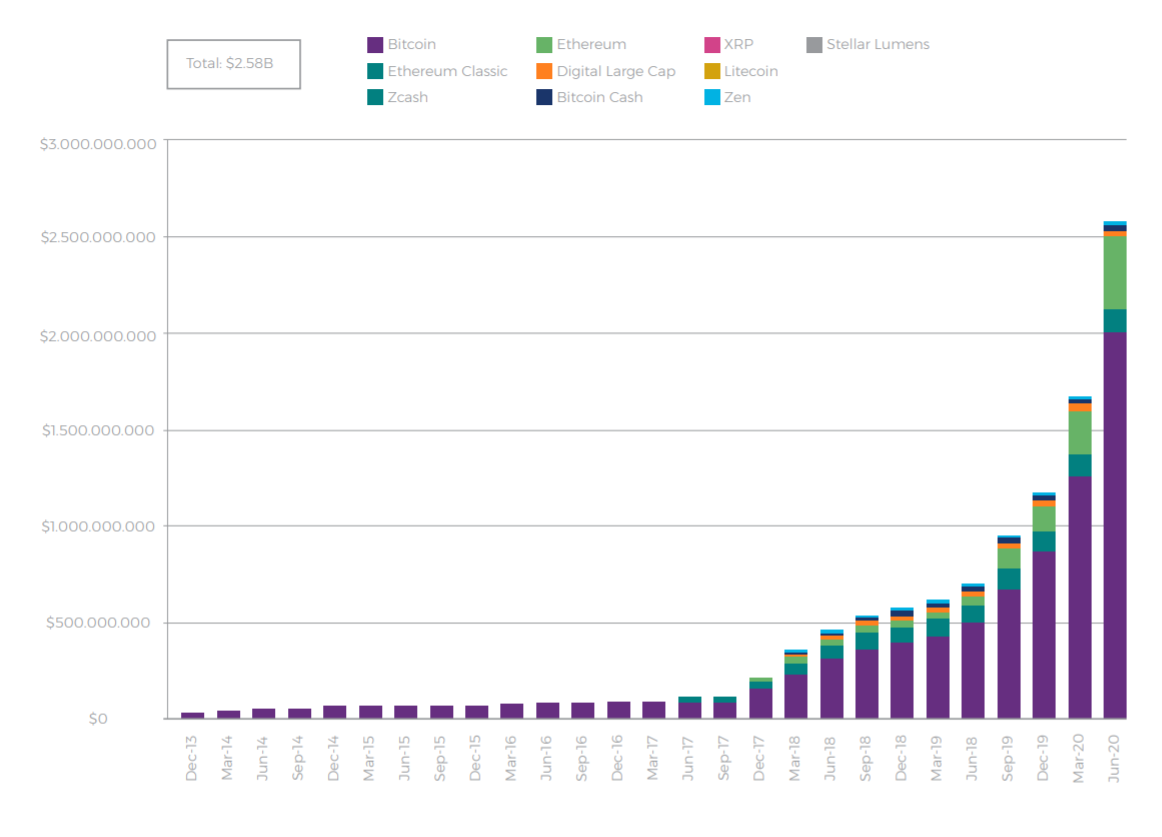Click the Litecoin legend color square
The width and height of the screenshot is (1162, 837).
pyautogui.click(x=712, y=71)
